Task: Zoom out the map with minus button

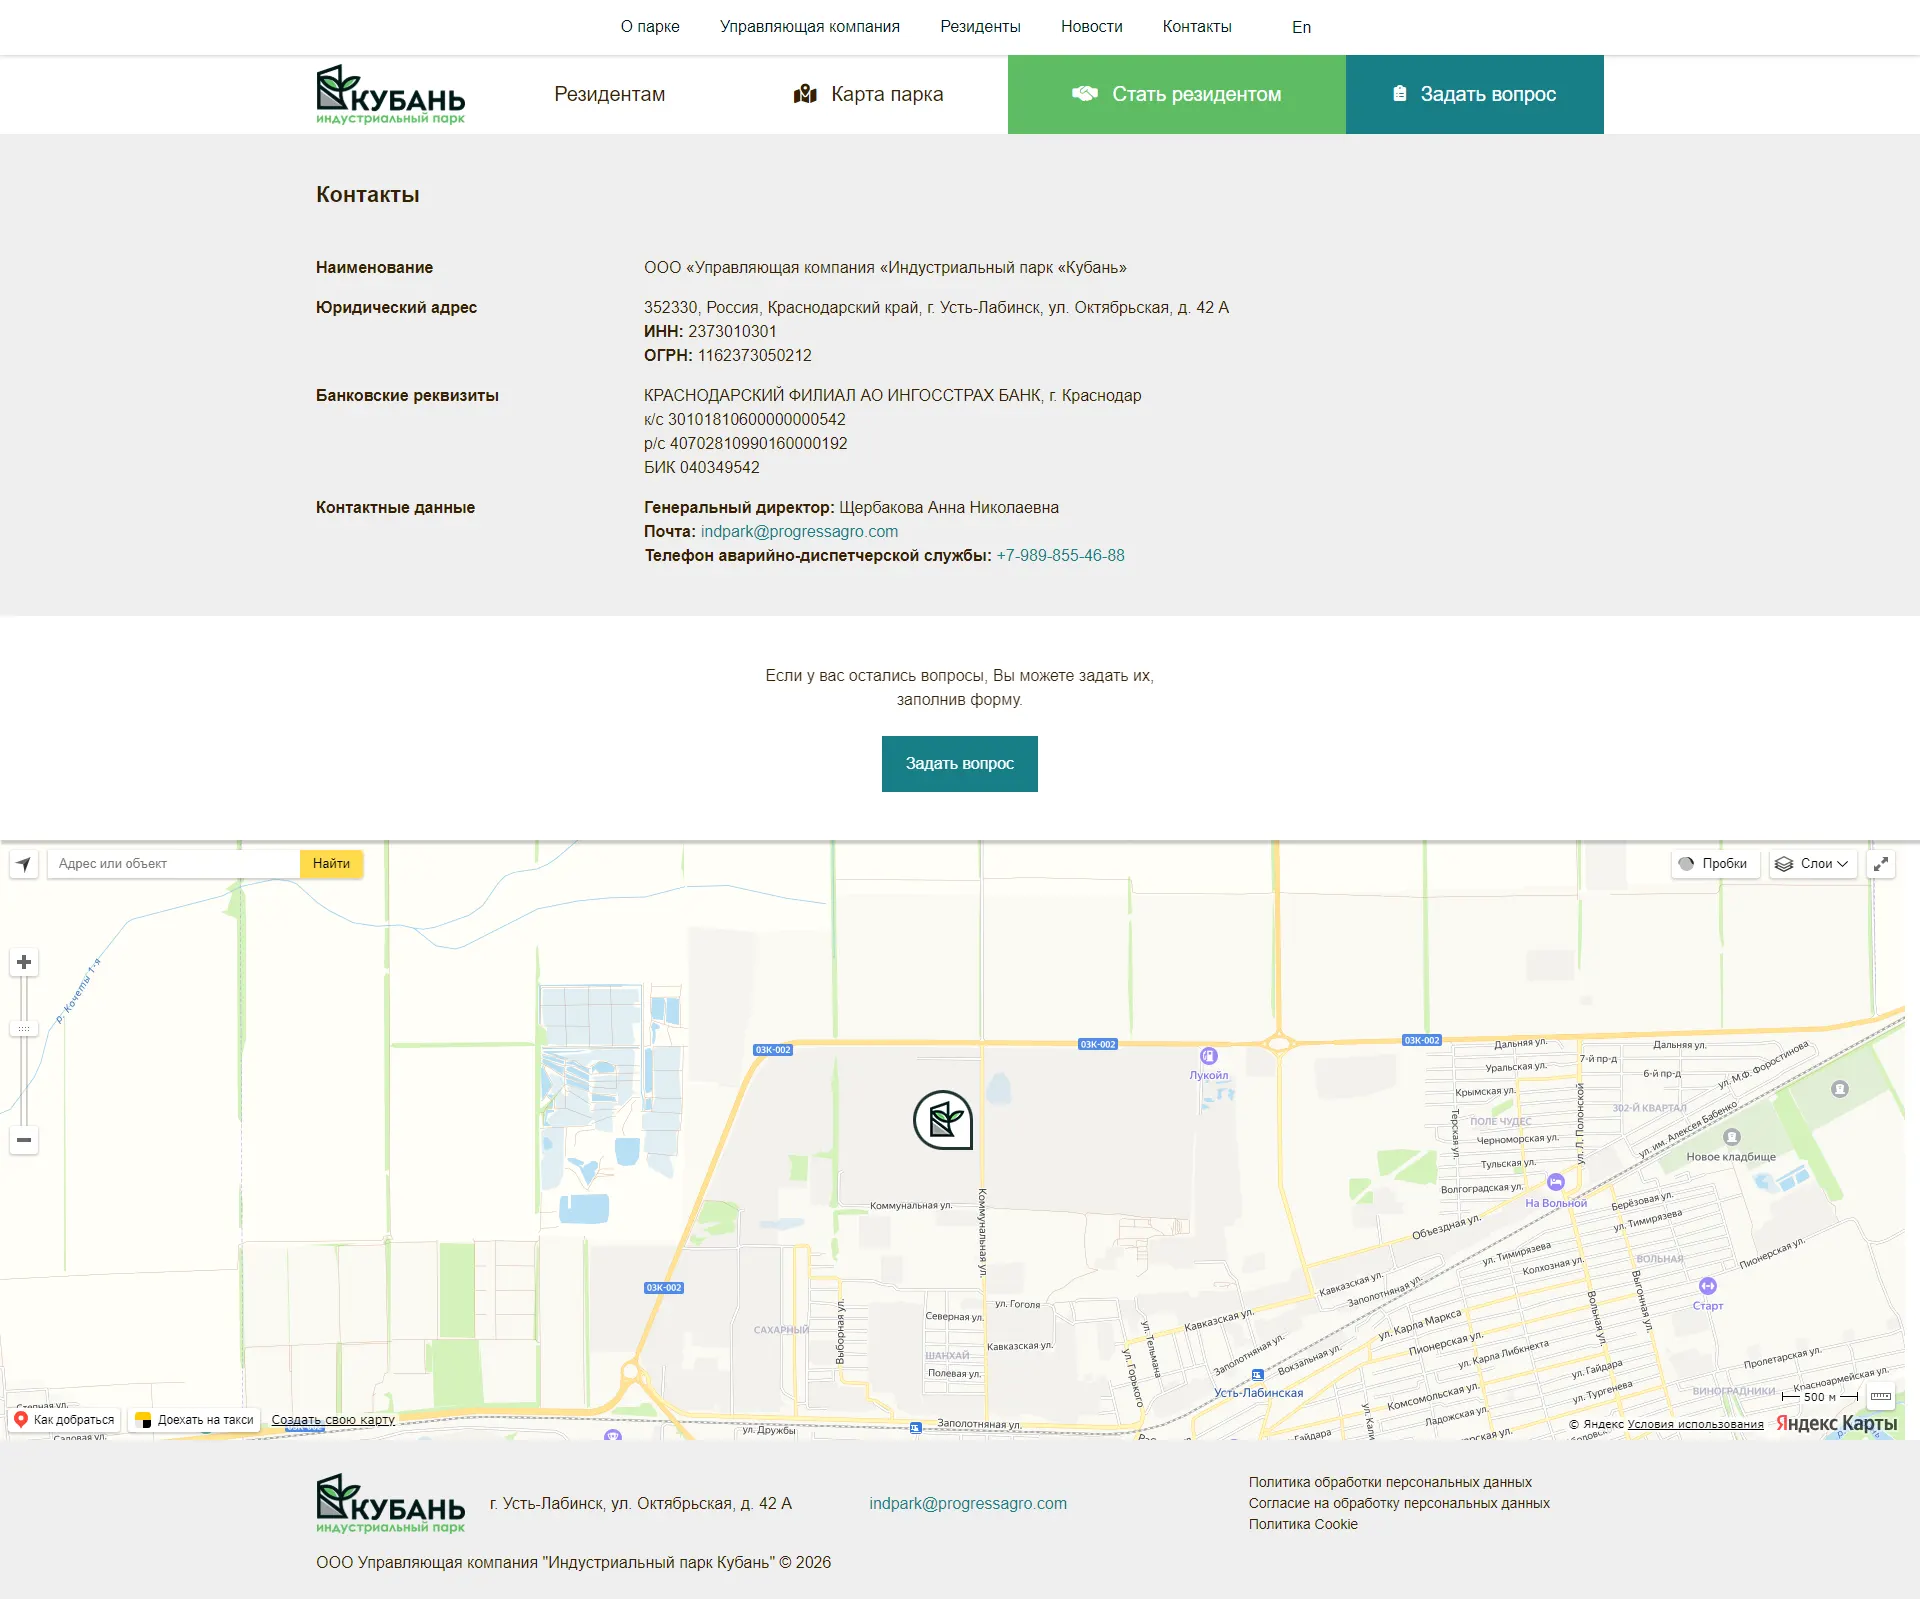Action: [24, 1140]
